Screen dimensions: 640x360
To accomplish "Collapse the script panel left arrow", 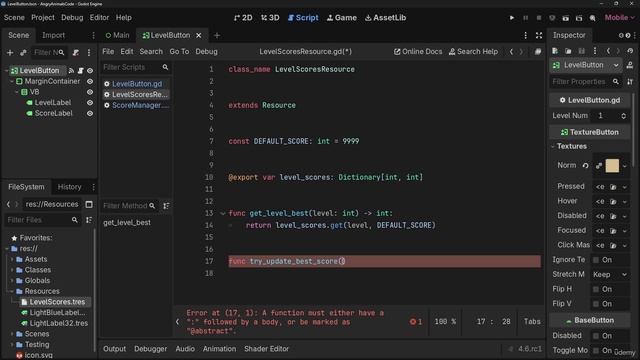I will coord(177,322).
